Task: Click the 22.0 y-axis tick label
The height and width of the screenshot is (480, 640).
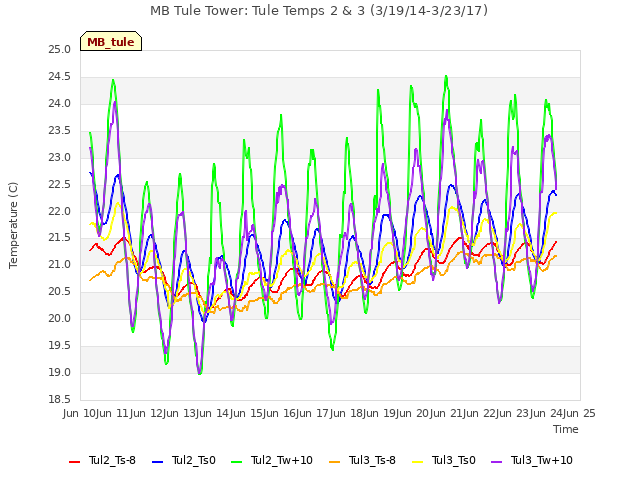Action: [60, 211]
